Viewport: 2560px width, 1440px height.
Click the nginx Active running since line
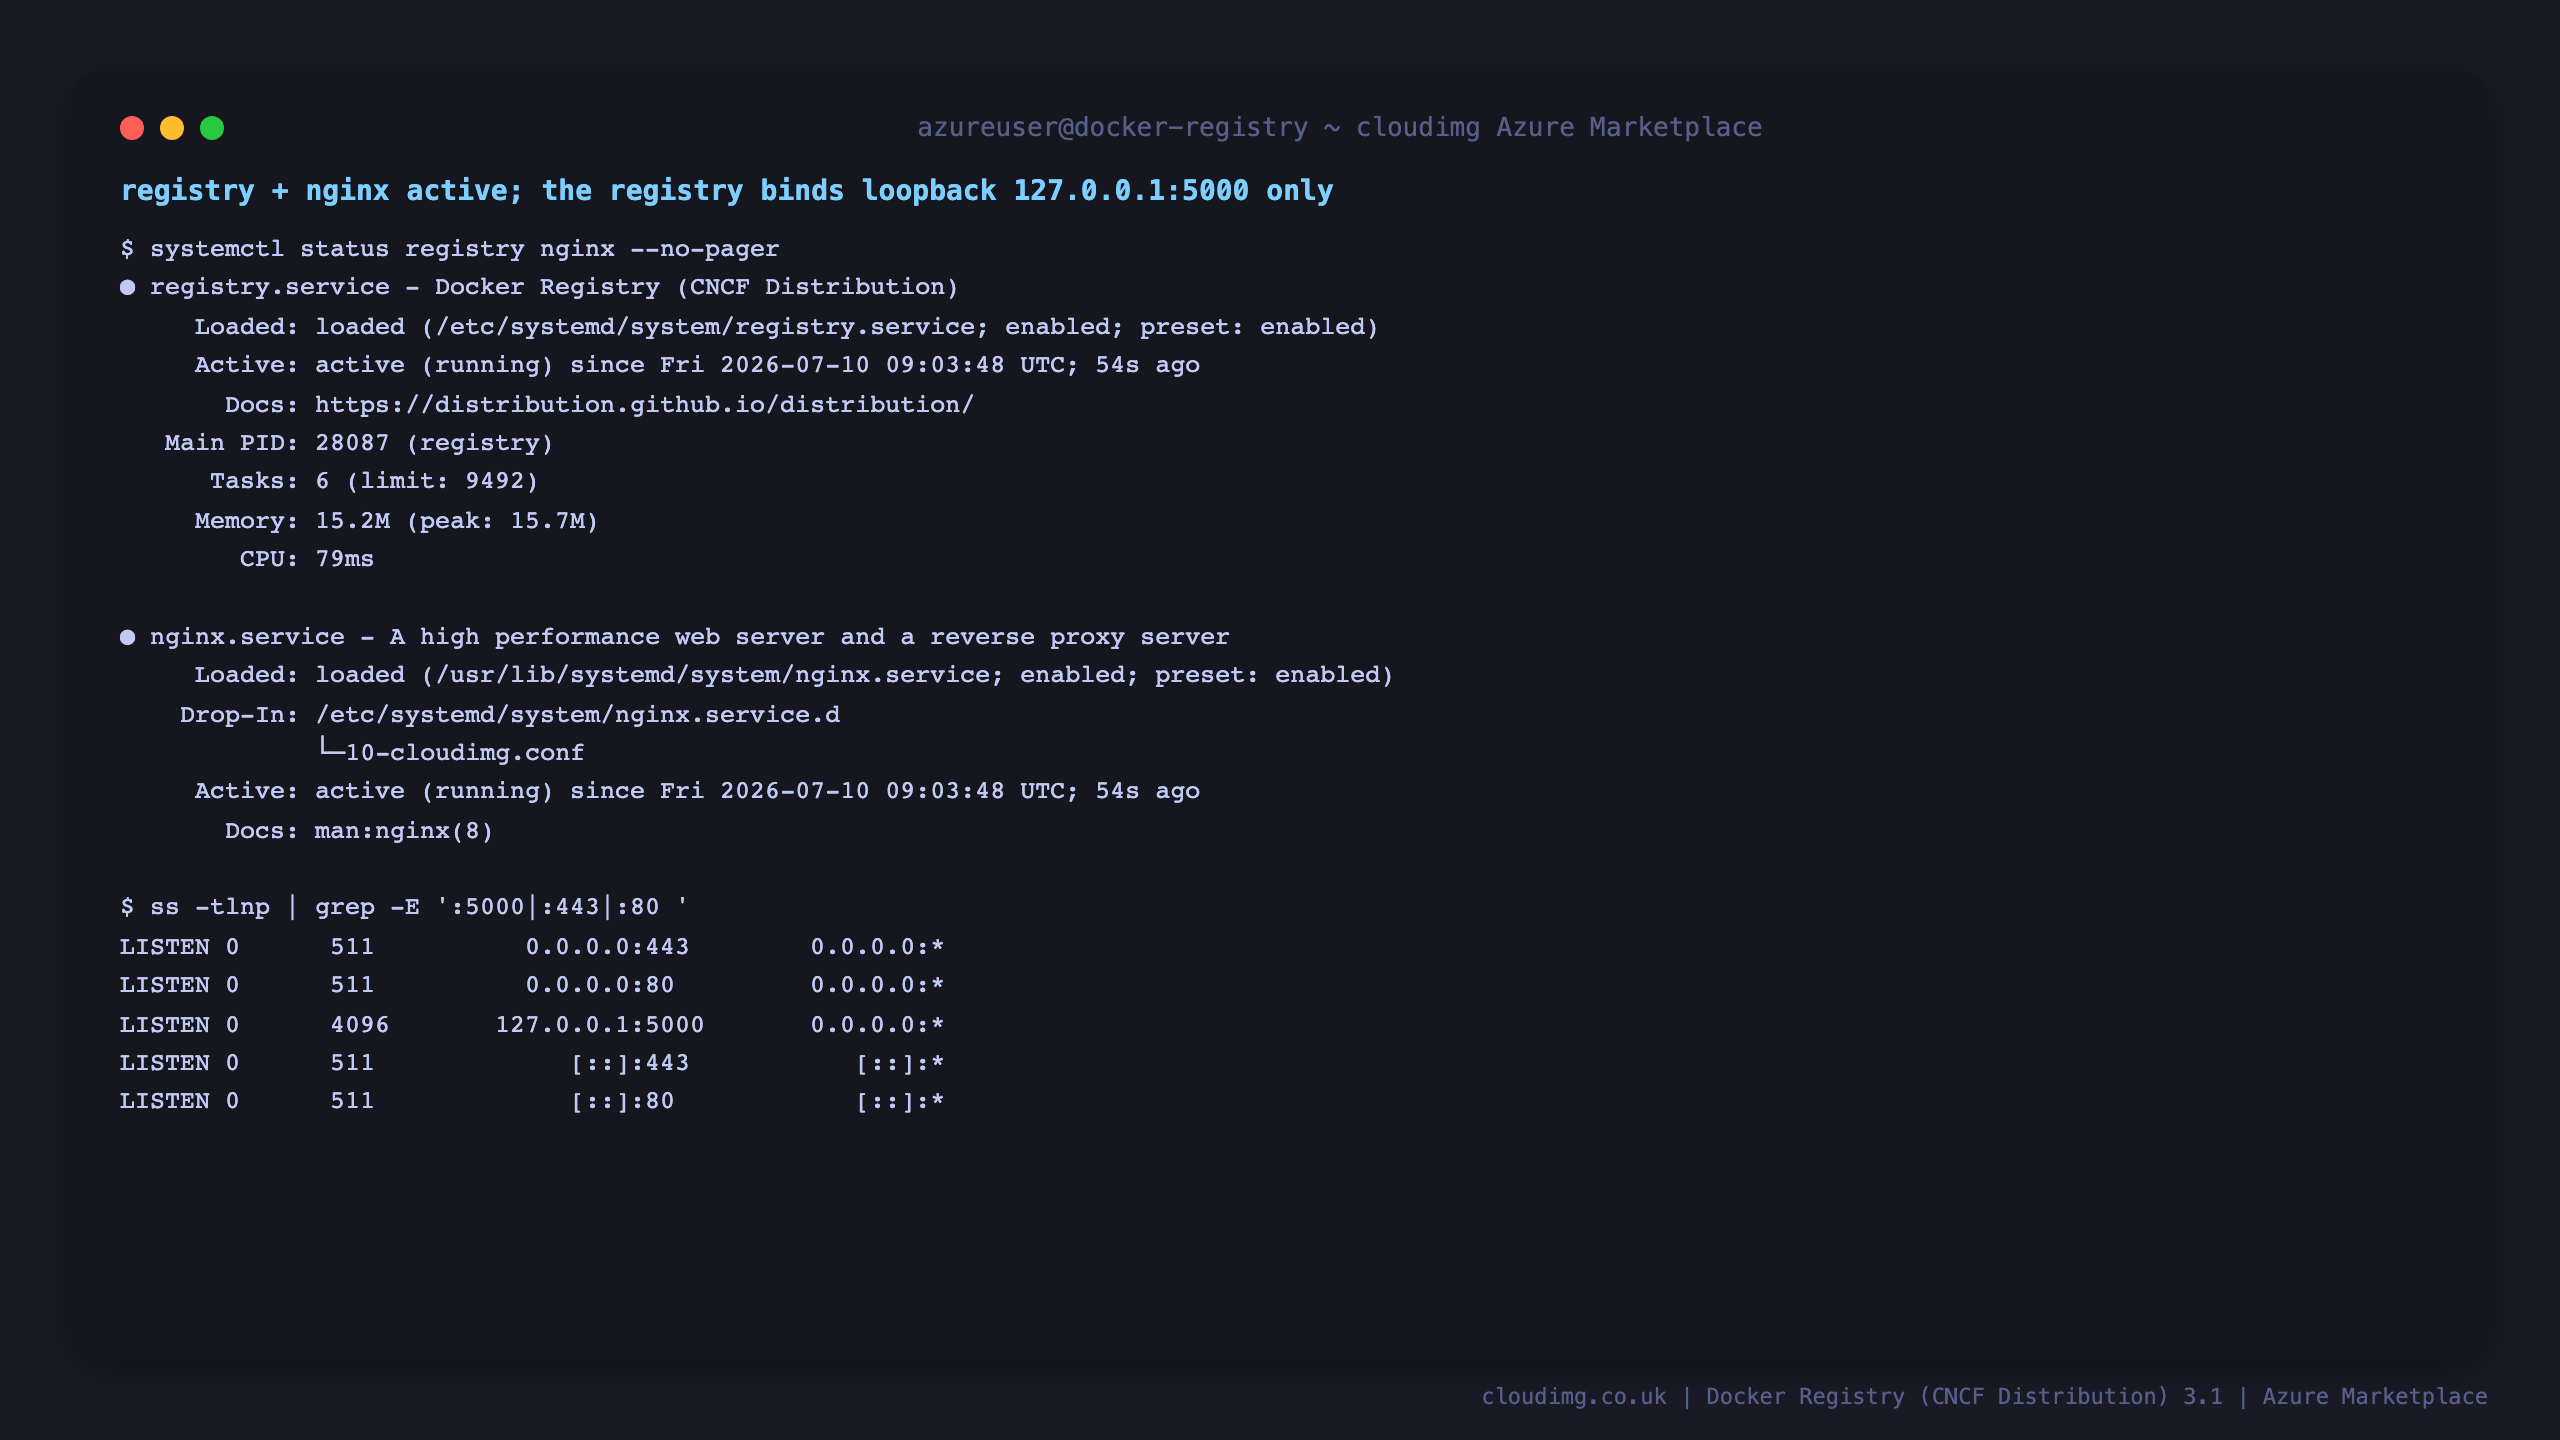point(697,792)
